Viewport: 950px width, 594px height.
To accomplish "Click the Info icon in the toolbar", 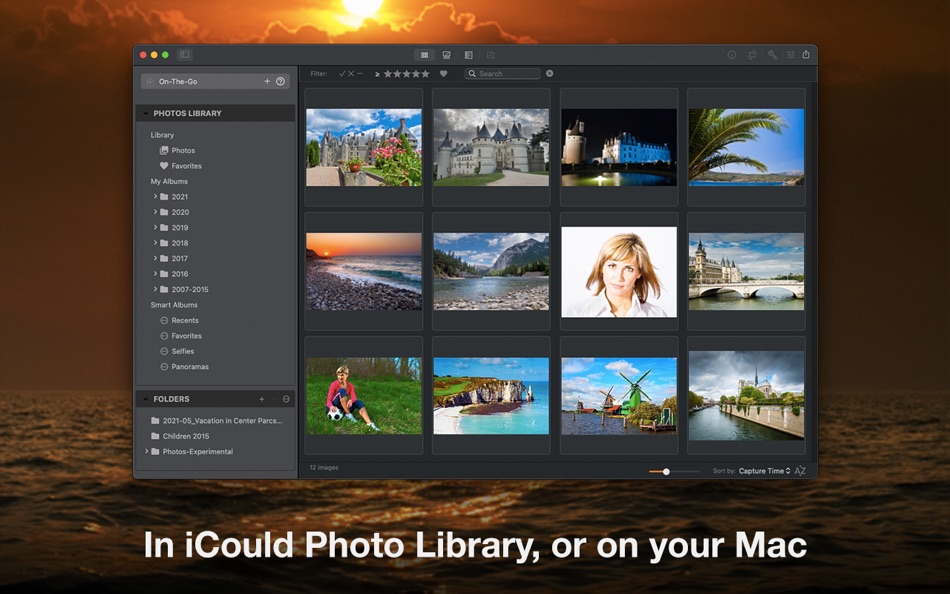I will 731,55.
